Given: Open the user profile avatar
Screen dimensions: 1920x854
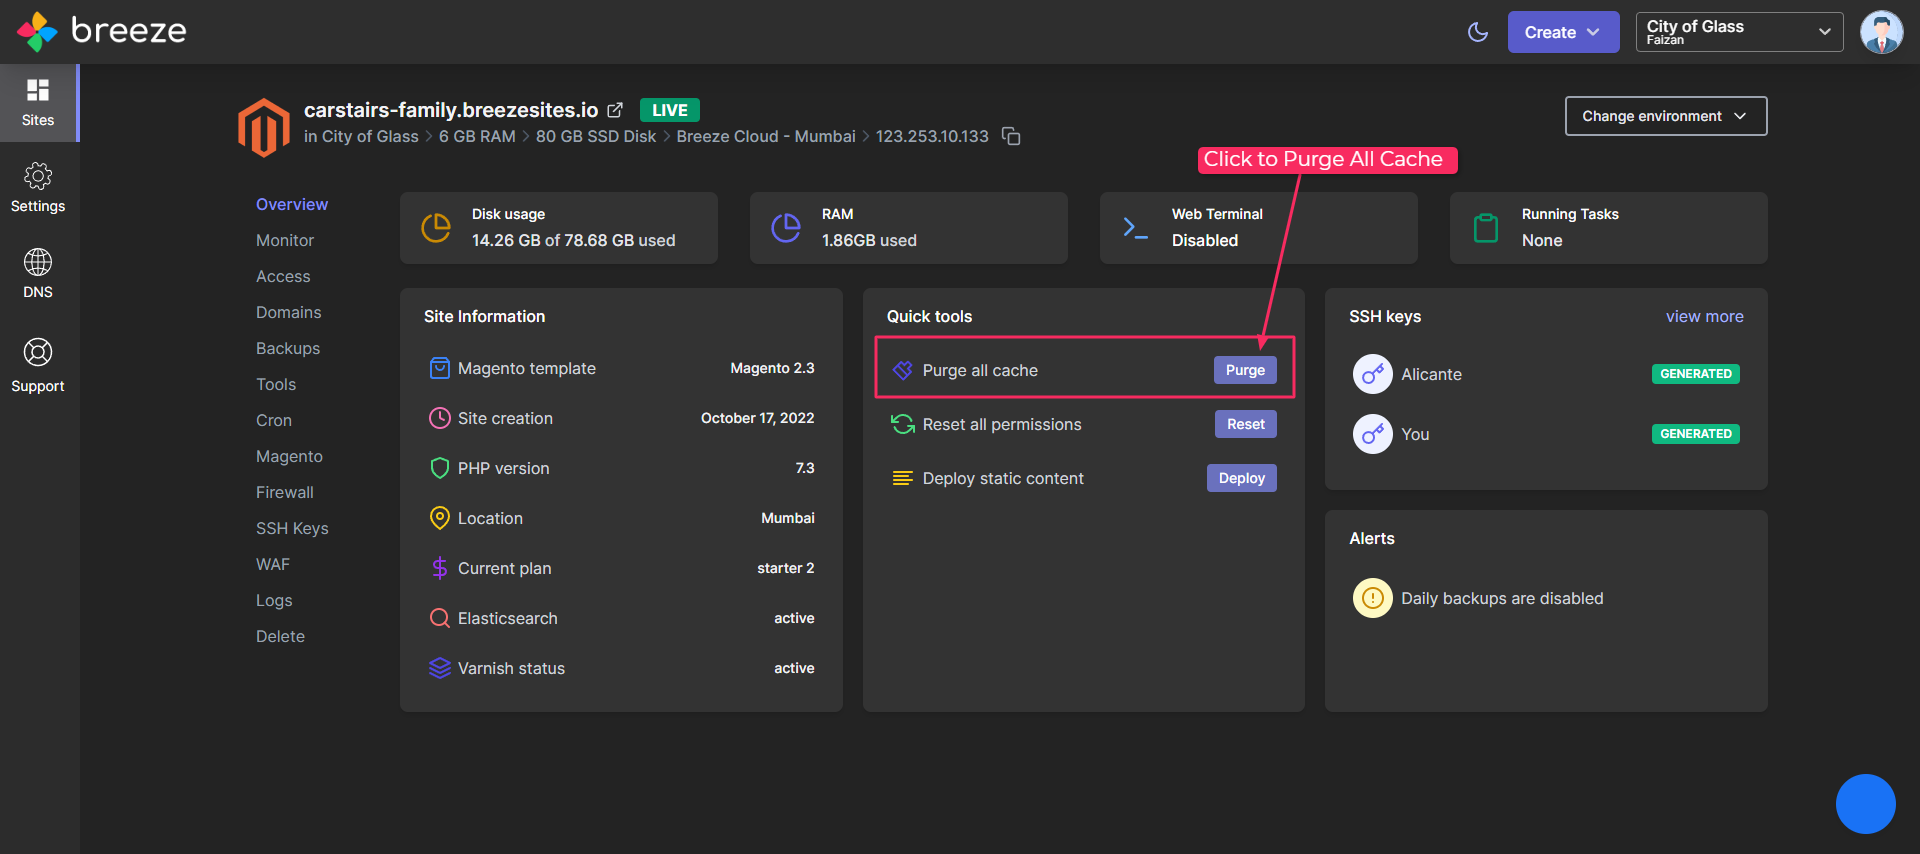Looking at the screenshot, I should tap(1881, 32).
